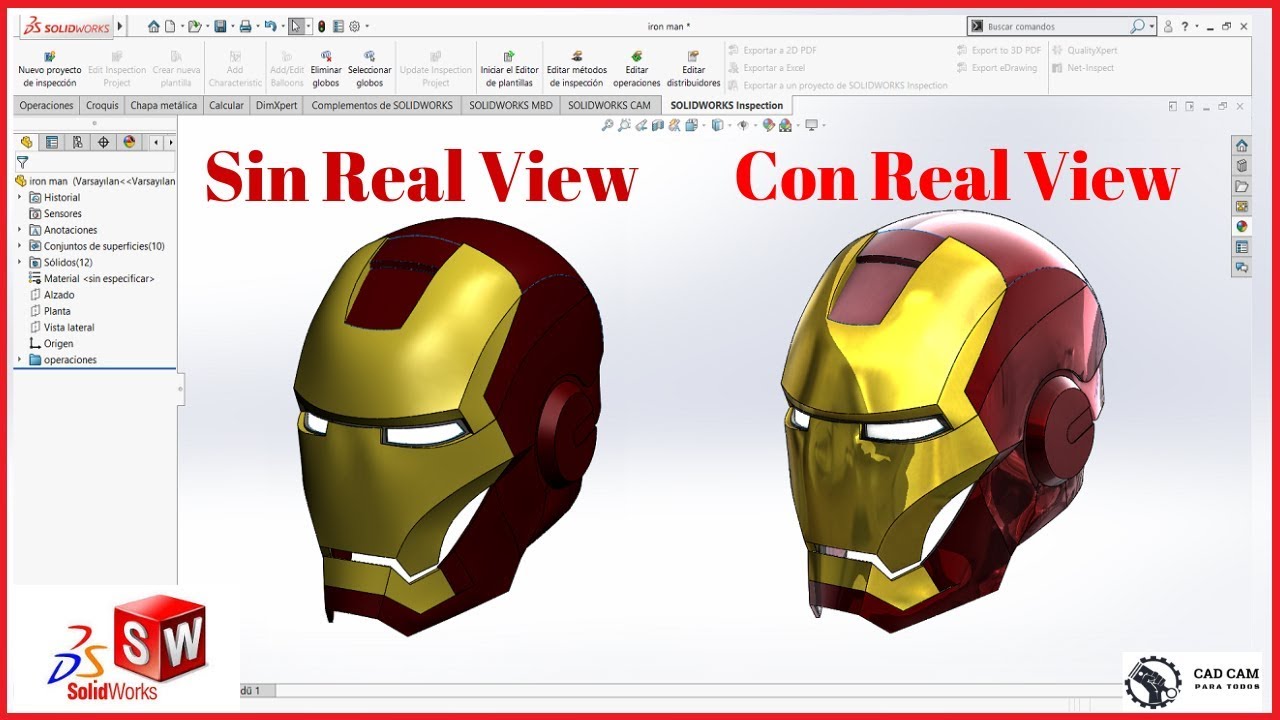Open the ConfigurationManager tab icon
Viewport: 1280px width, 720px height.
78,142
